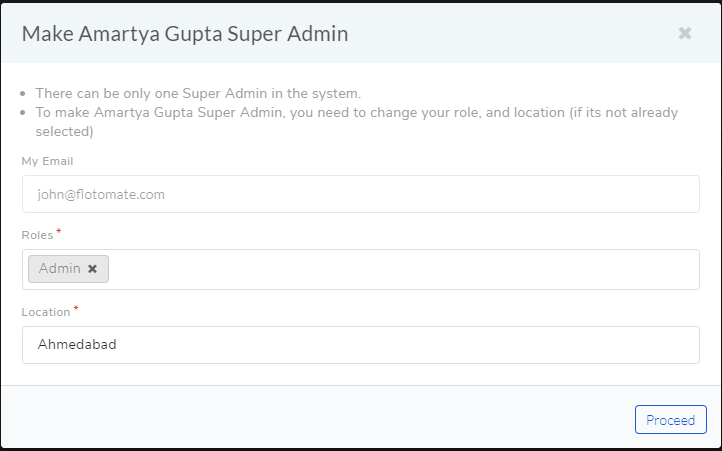Click the red required asterisk beside Location

(x=76, y=308)
